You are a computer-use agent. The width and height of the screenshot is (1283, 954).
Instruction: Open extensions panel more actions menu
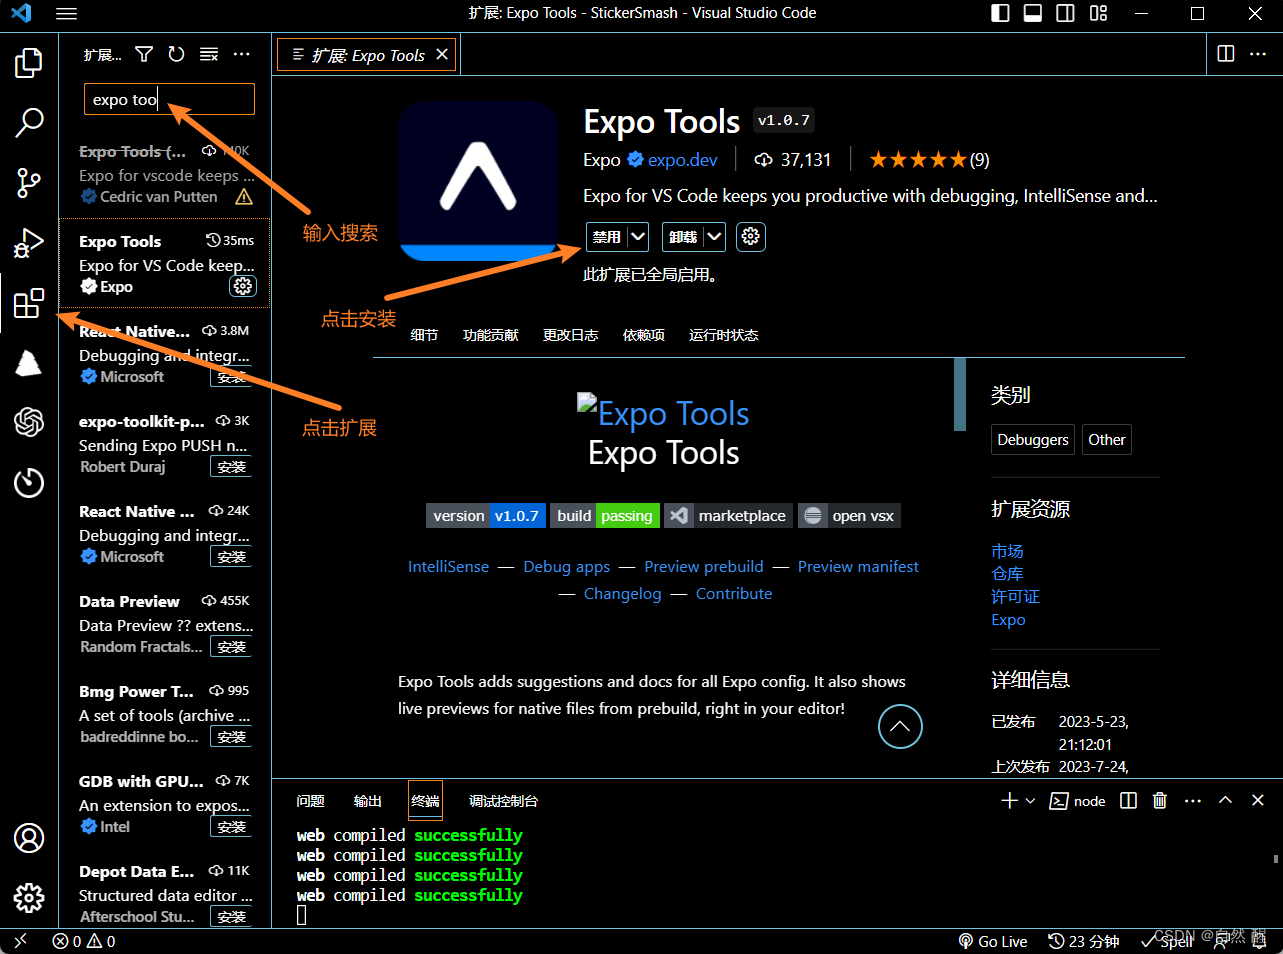tap(242, 54)
